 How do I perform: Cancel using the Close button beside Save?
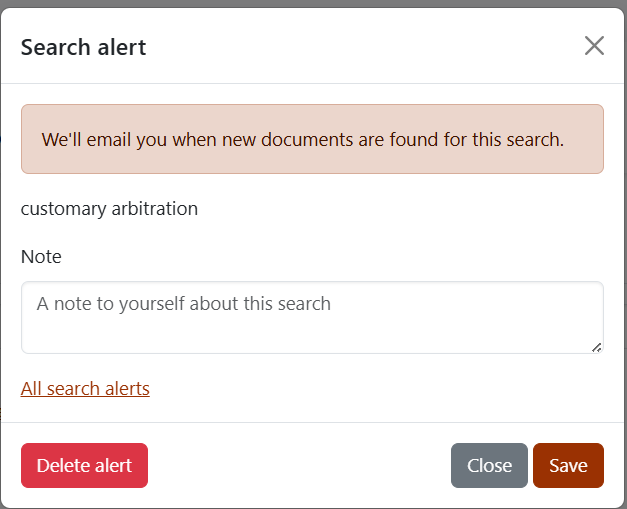489,465
